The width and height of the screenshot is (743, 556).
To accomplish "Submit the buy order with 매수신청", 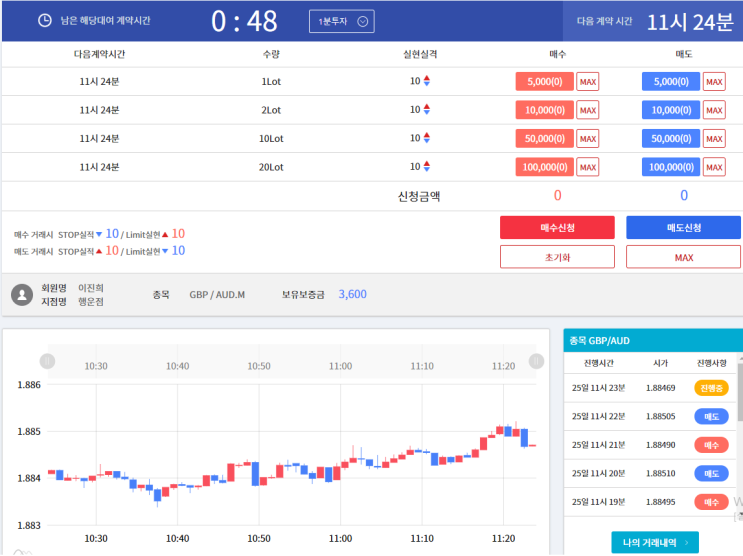I will pyautogui.click(x=557, y=228).
